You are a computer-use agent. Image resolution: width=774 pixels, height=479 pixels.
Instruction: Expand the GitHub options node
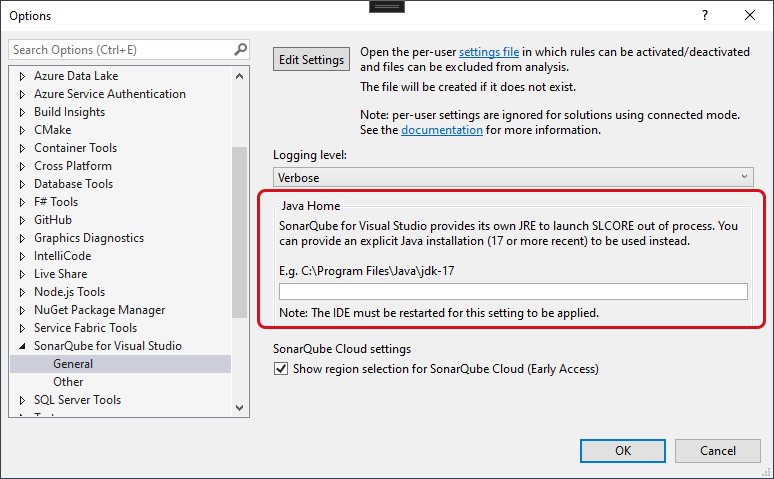(22, 220)
